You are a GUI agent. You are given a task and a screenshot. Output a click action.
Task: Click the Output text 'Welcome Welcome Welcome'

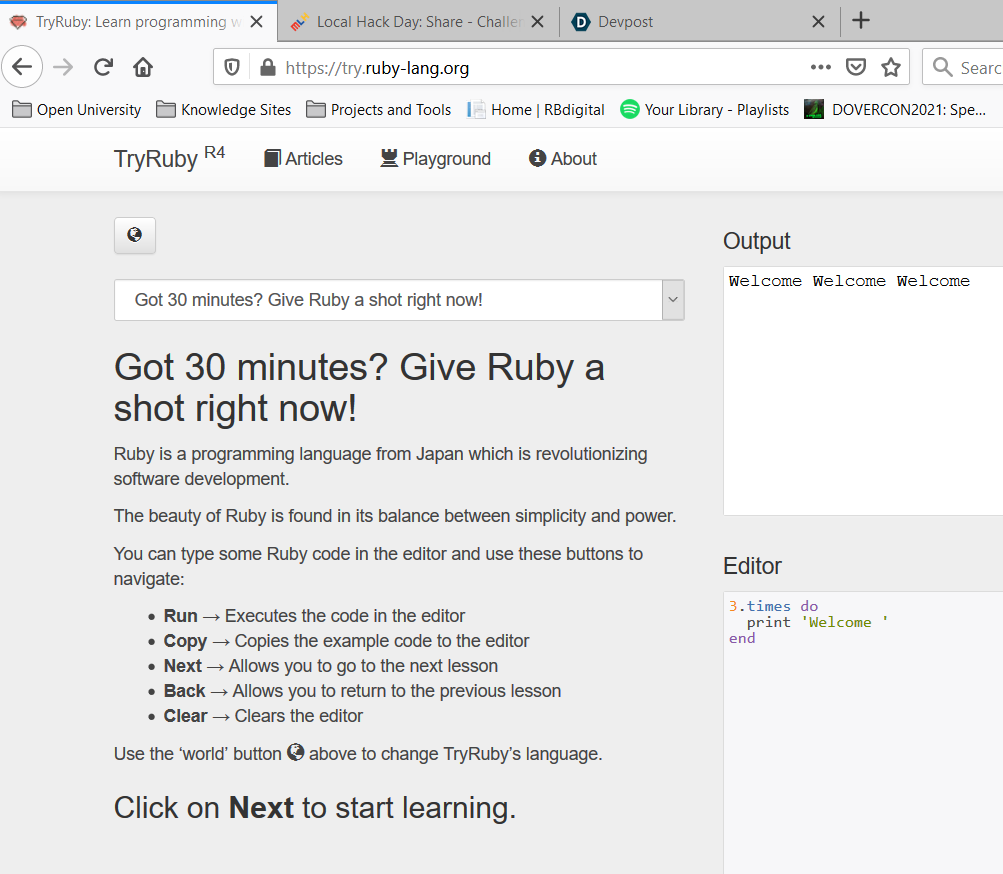pyautogui.click(x=849, y=281)
